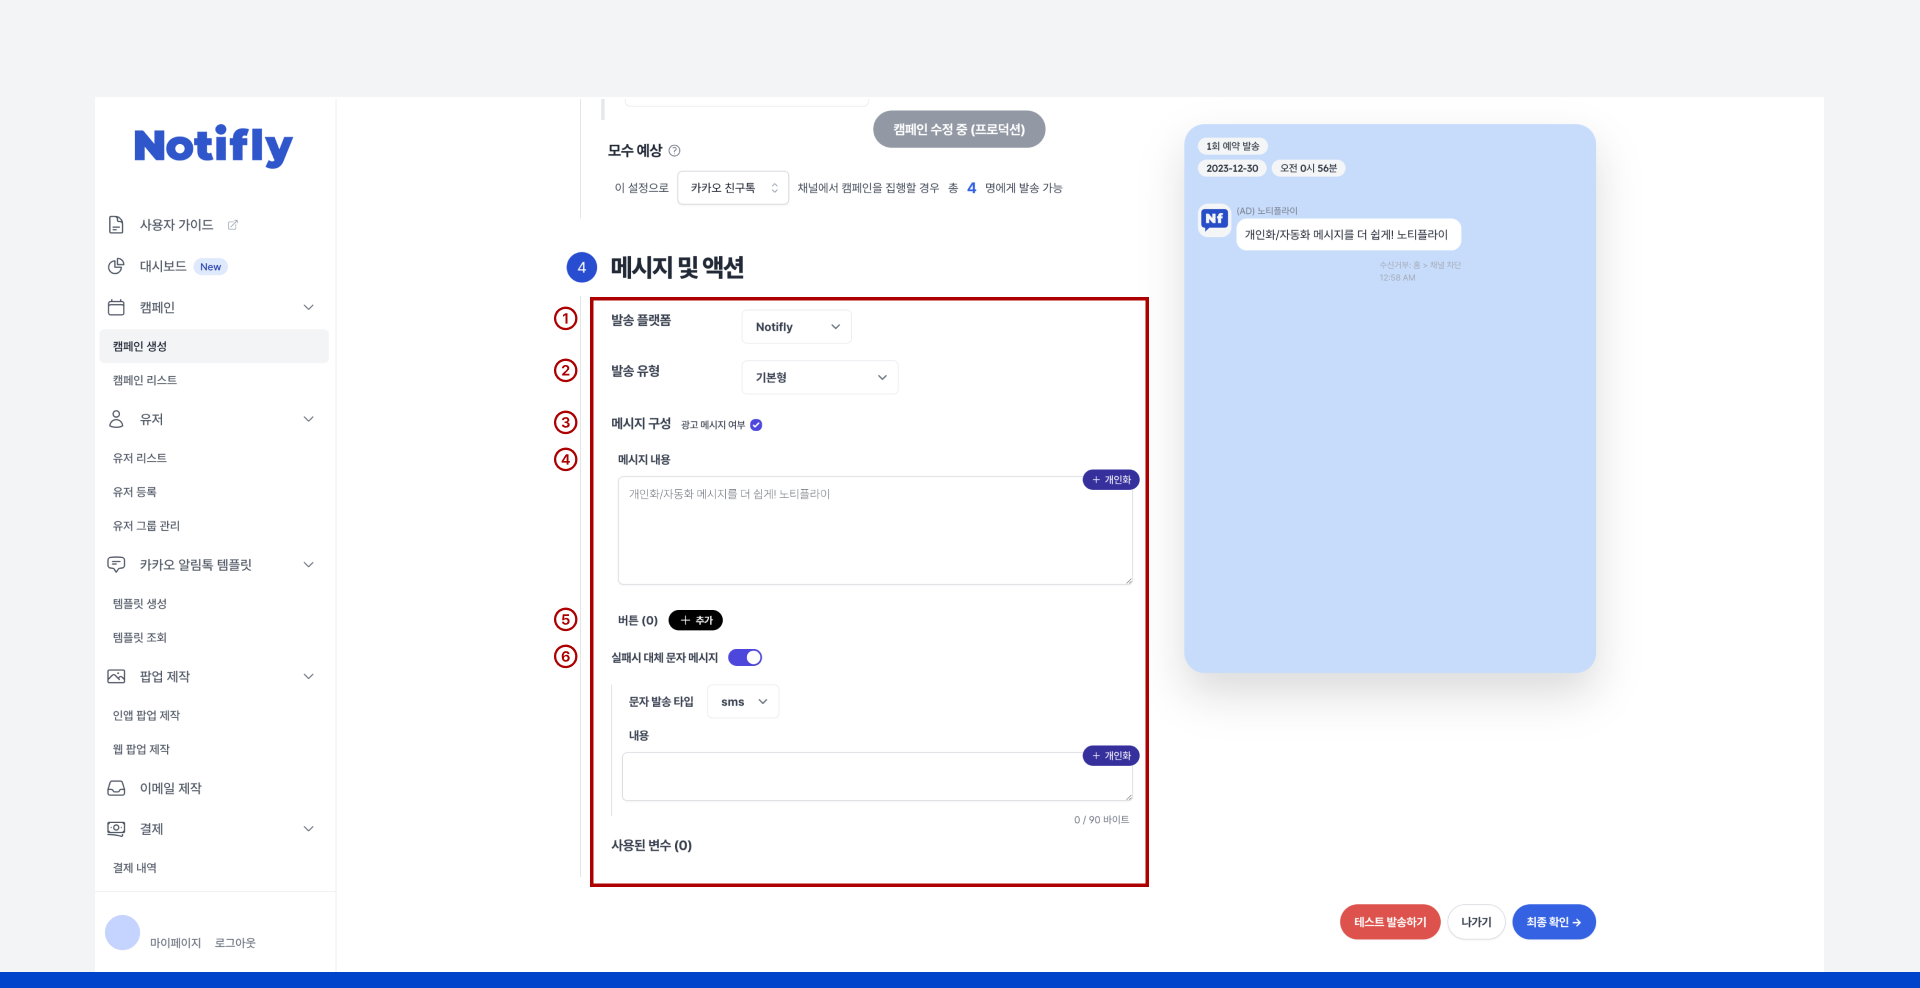Open the 발송 유형 기본형 dropdown

[819, 377]
